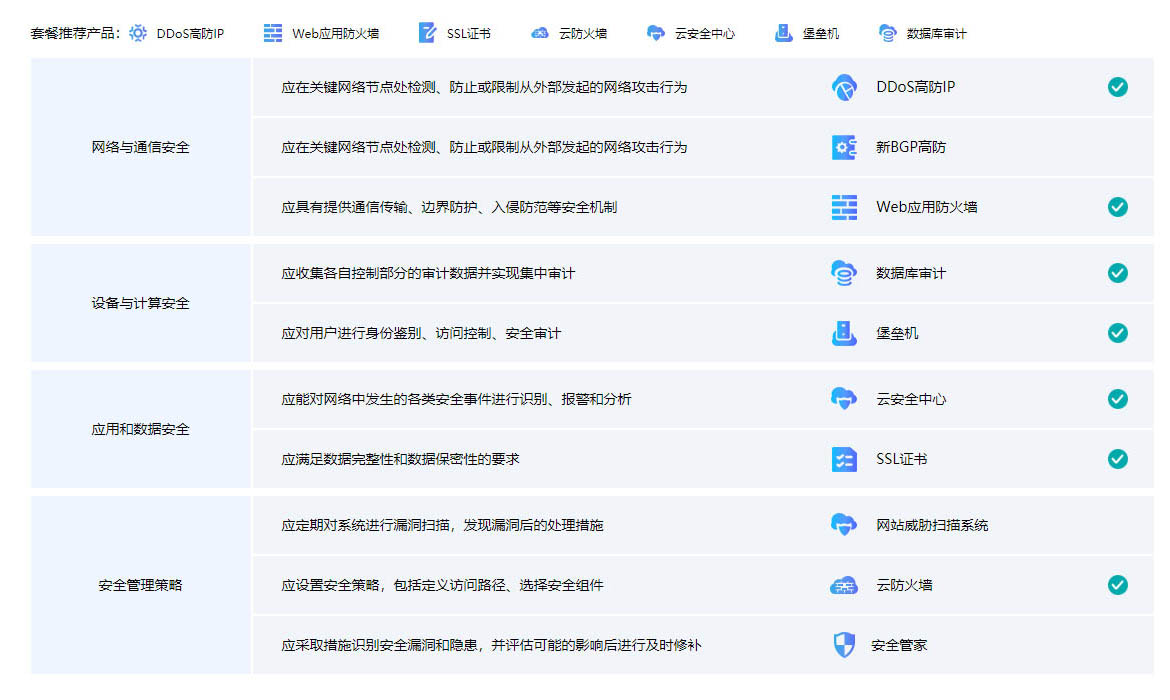
Task: Click the 堡垒机 product name in the table
Action: (x=897, y=334)
